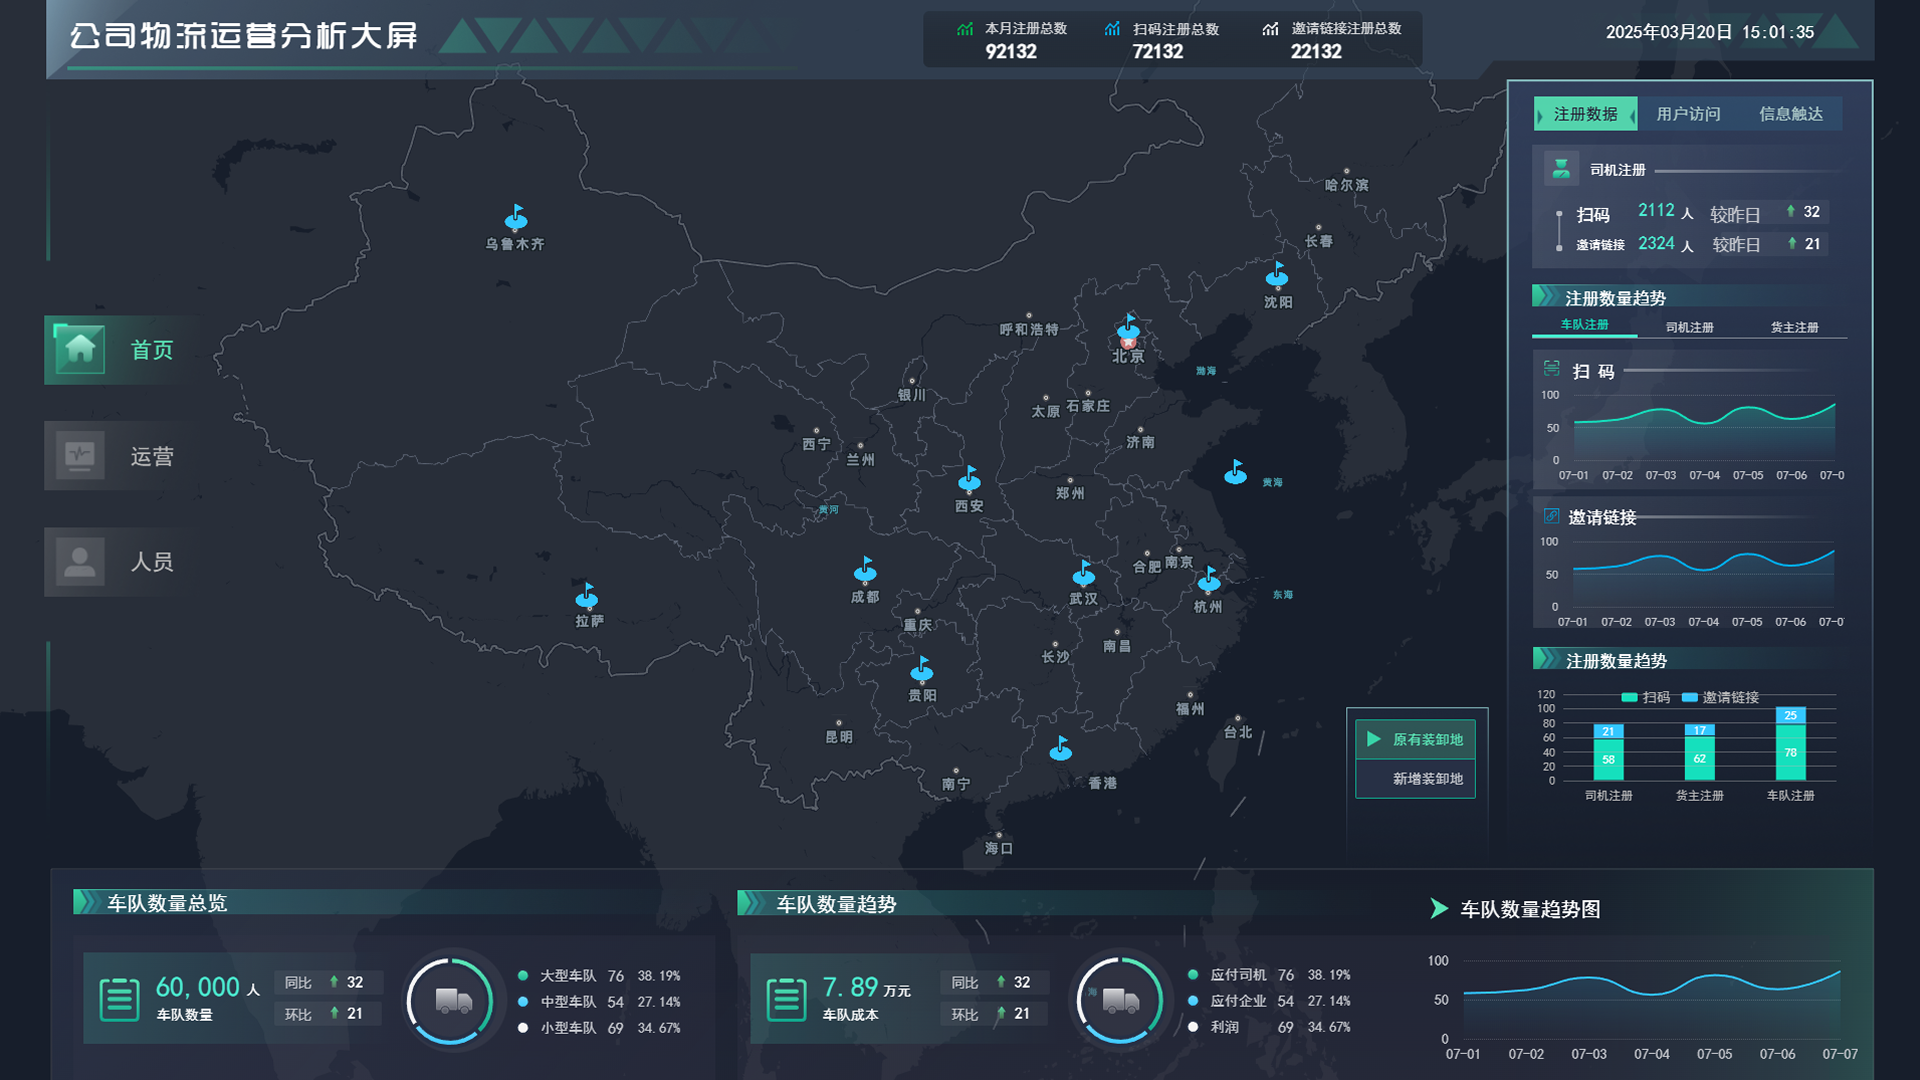The image size is (1920, 1080).
Task: Select the 货主注册 trend sub-tab
Action: [x=1794, y=327]
